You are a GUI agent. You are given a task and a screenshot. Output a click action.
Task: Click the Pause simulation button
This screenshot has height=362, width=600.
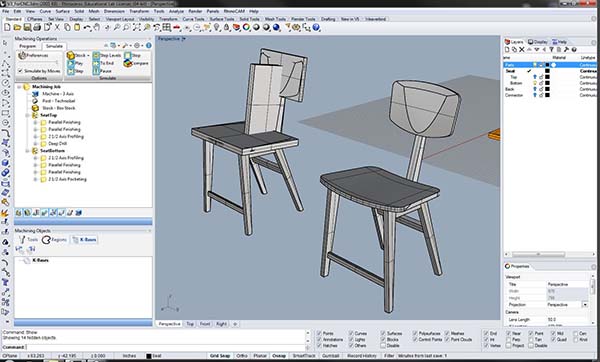pos(102,71)
